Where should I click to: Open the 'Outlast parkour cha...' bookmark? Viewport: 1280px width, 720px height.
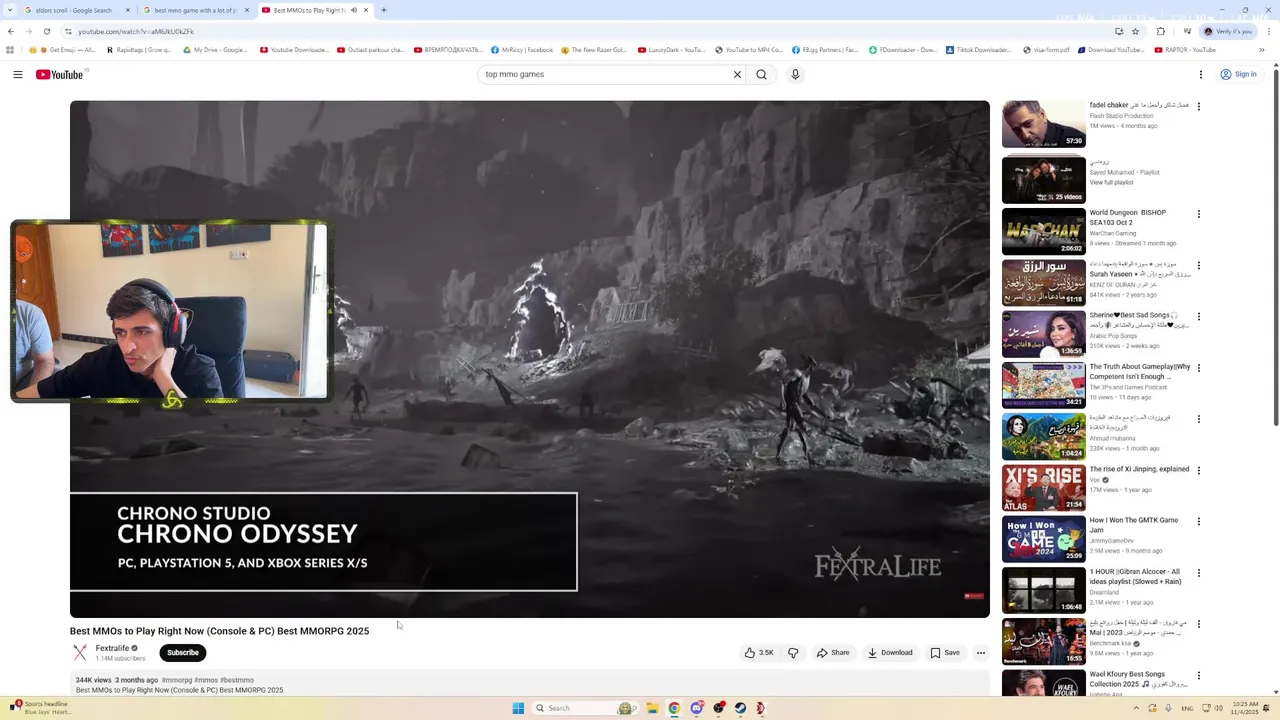(371, 50)
